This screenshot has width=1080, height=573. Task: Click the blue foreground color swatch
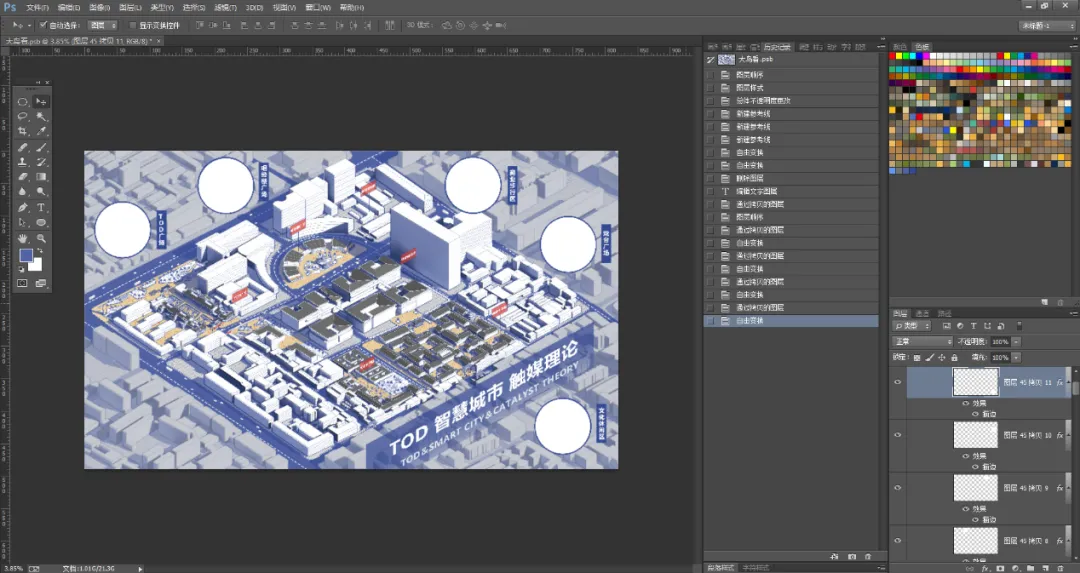[26, 256]
